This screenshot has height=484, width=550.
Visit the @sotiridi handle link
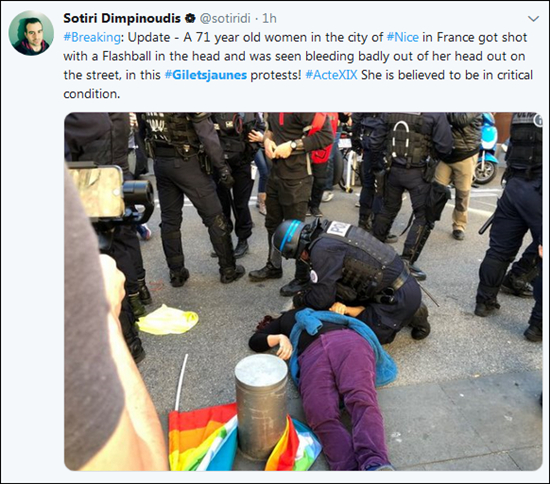[224, 19]
